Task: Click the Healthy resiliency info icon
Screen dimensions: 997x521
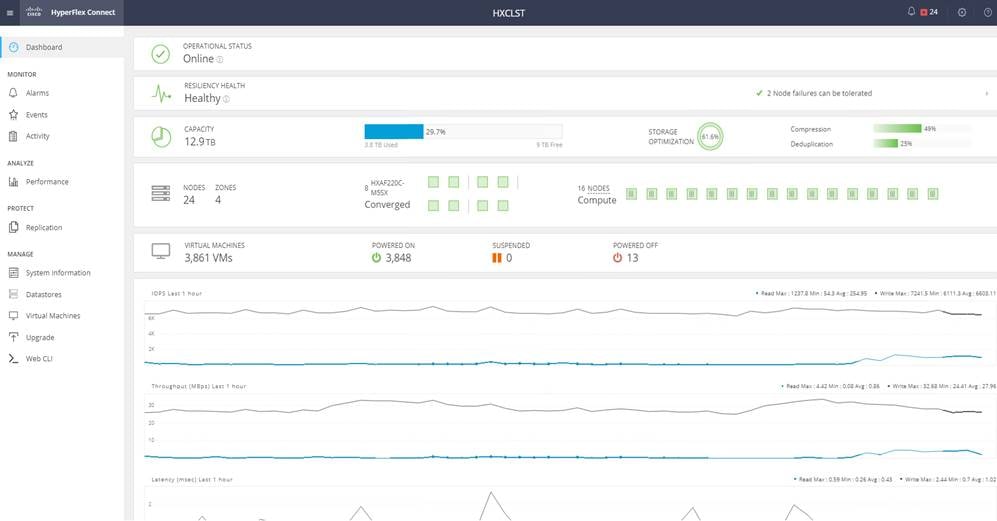Action: coord(226,99)
